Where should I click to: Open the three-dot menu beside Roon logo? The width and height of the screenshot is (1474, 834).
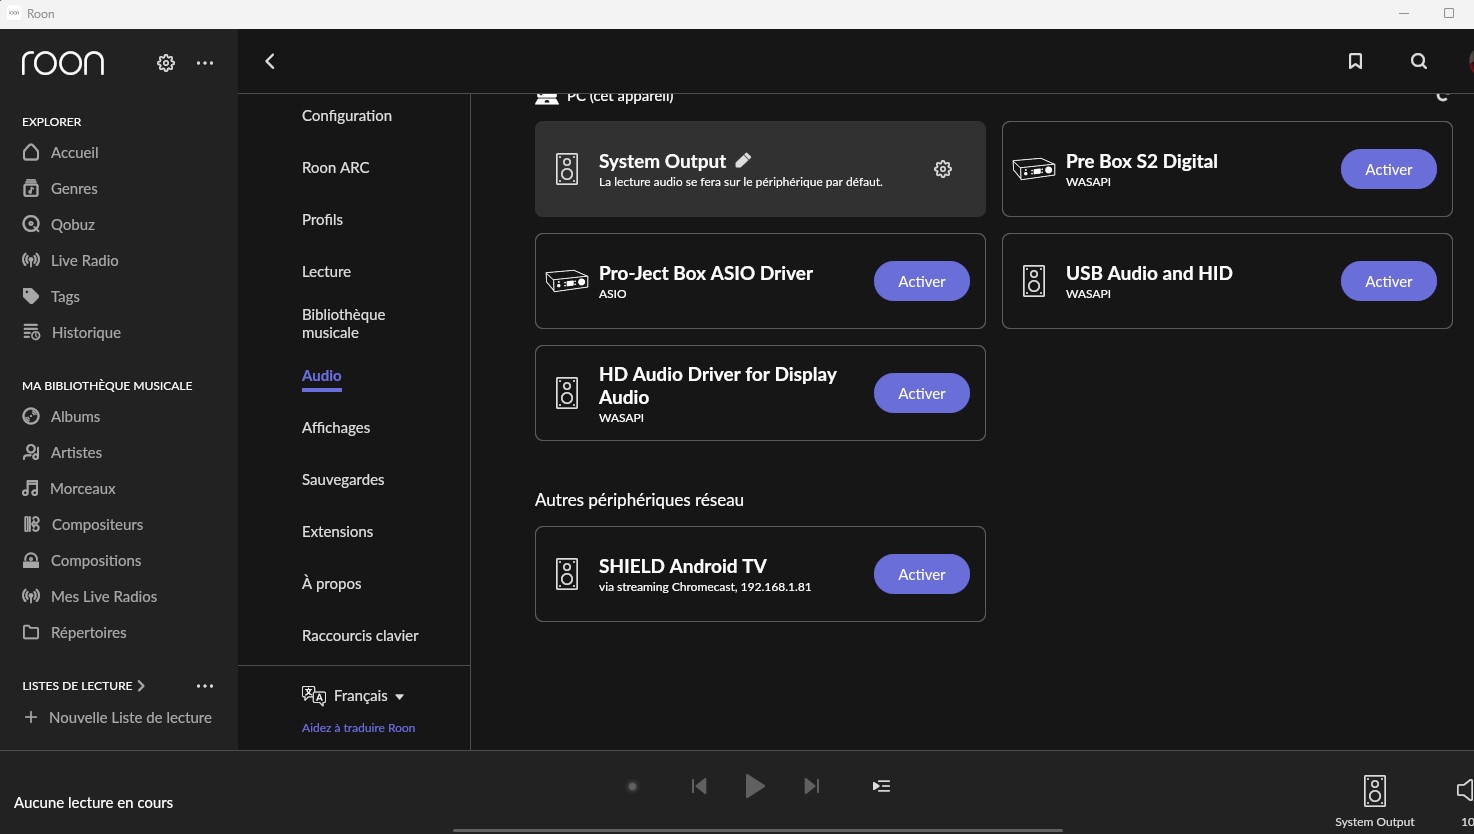pyautogui.click(x=205, y=63)
